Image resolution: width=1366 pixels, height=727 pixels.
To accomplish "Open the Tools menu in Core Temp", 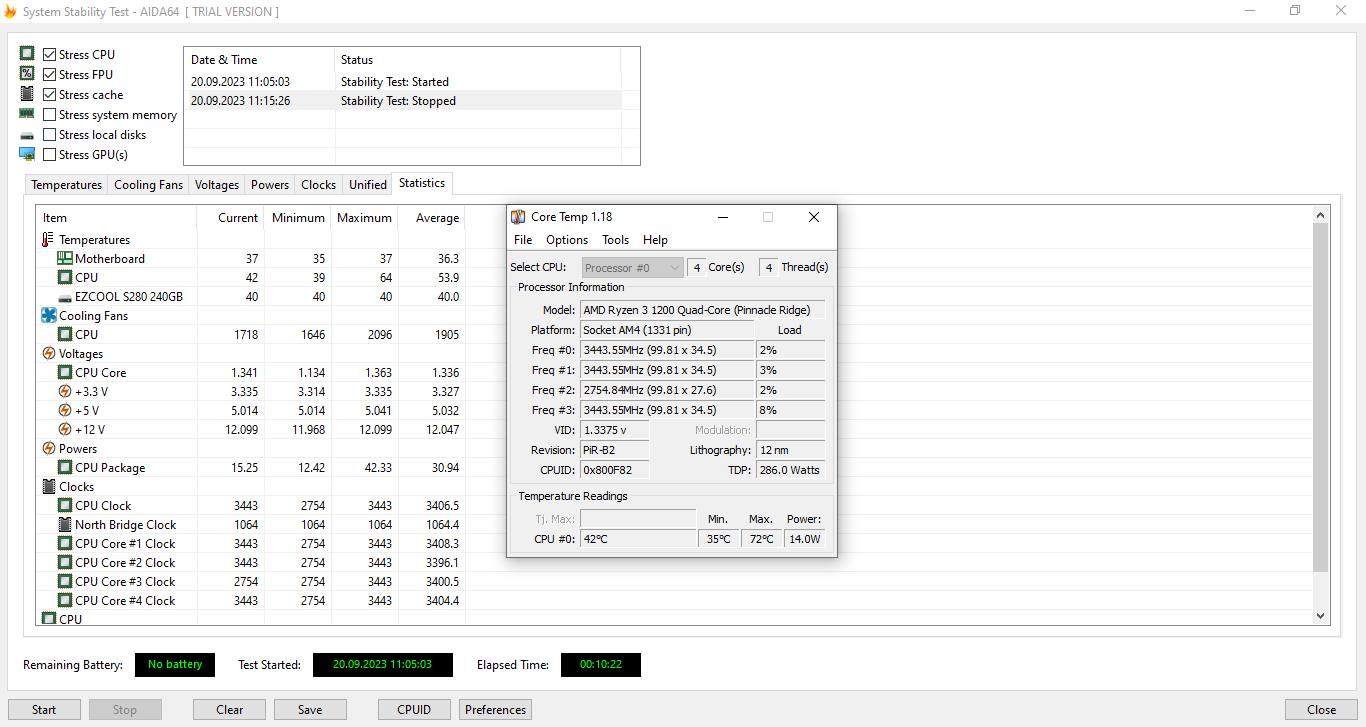I will pos(616,240).
